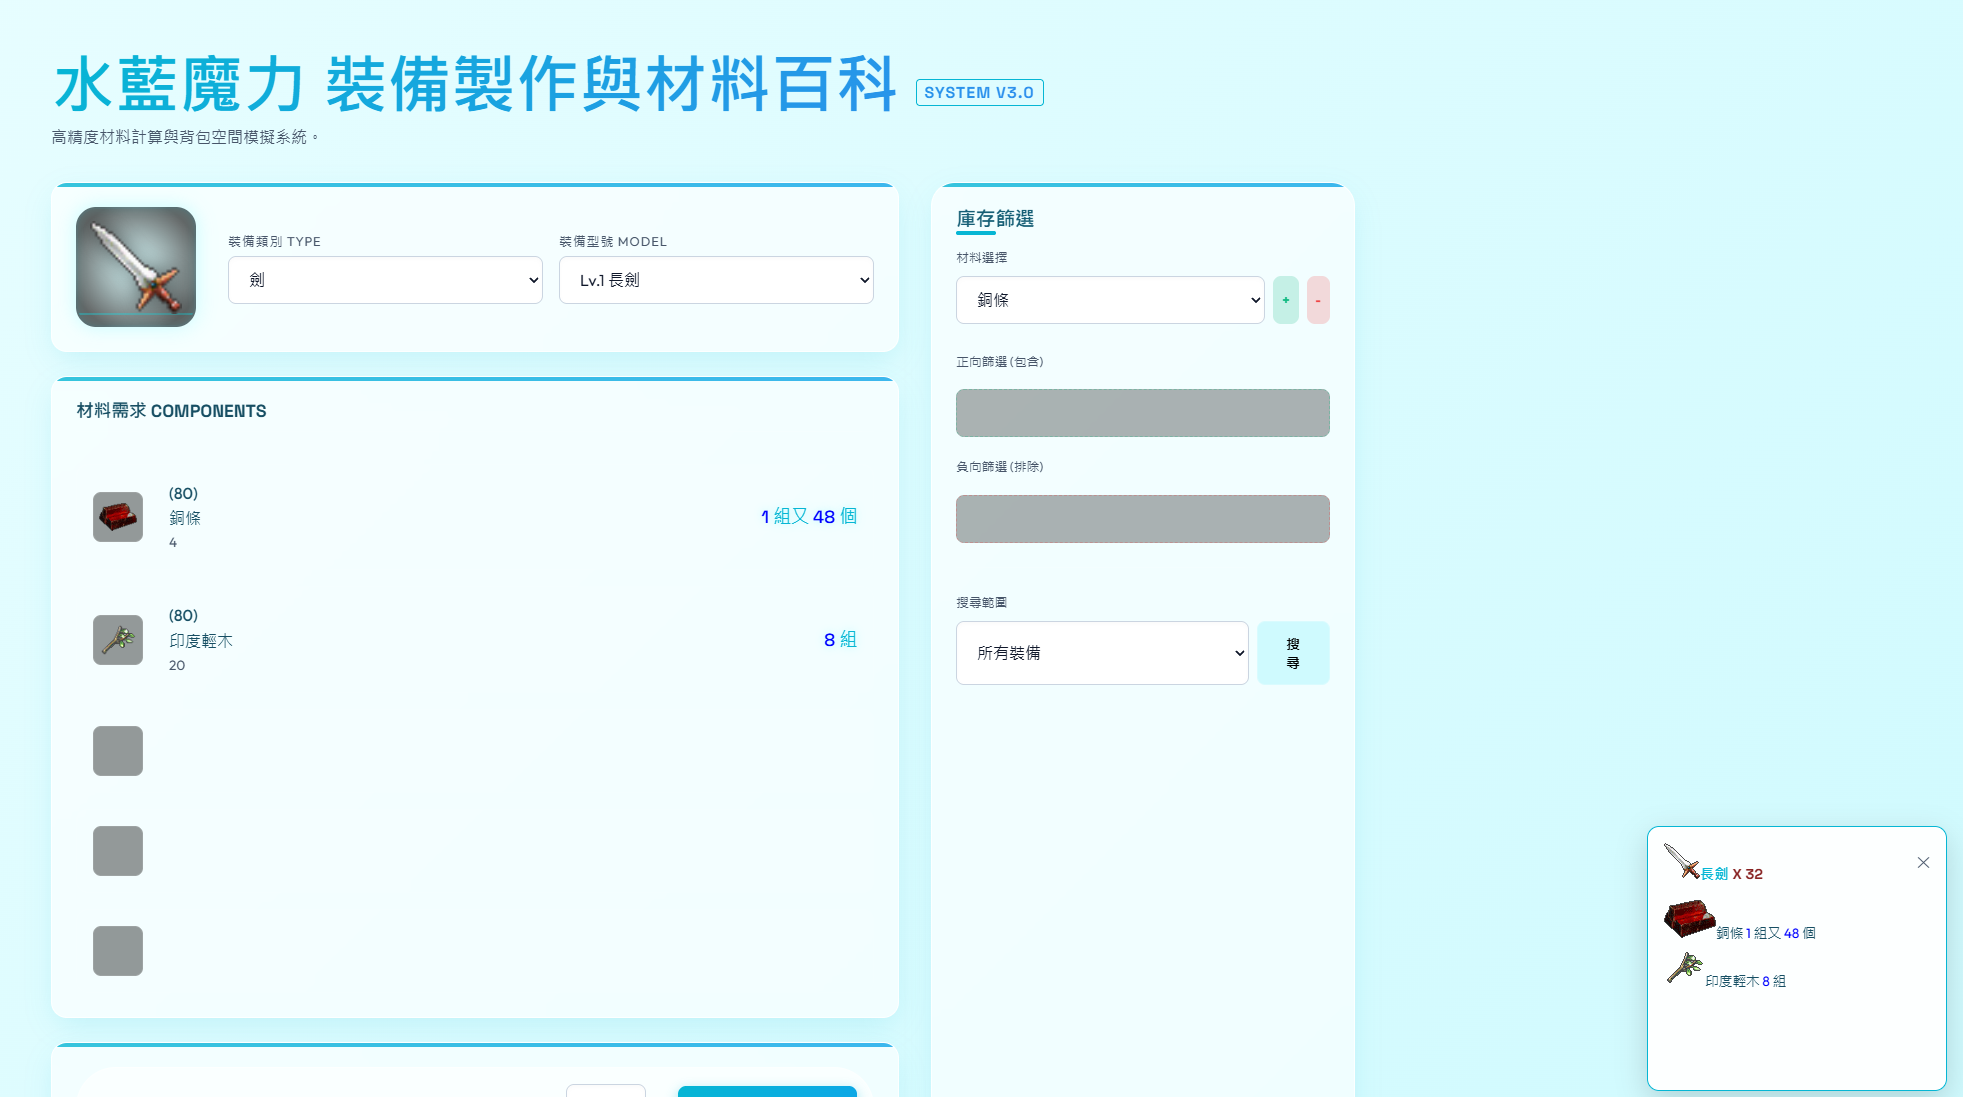Remove material with the red minus button
The width and height of the screenshot is (1963, 1097).
pyautogui.click(x=1318, y=300)
